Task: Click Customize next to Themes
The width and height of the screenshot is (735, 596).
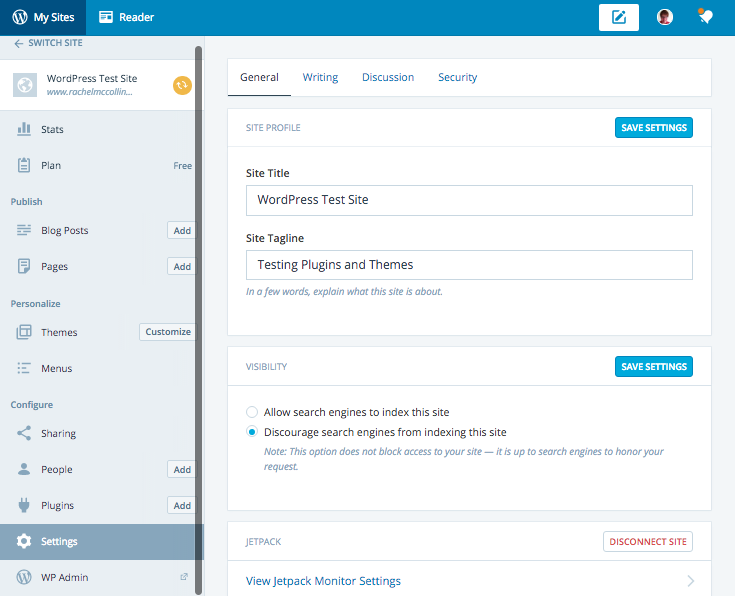Action: pos(168,332)
